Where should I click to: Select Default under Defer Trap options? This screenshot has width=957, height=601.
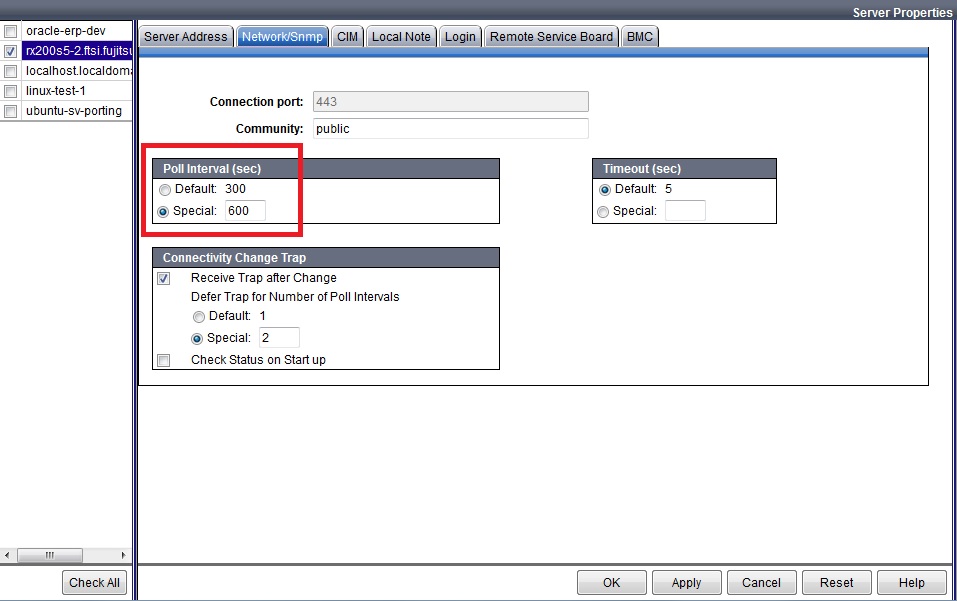click(x=201, y=317)
